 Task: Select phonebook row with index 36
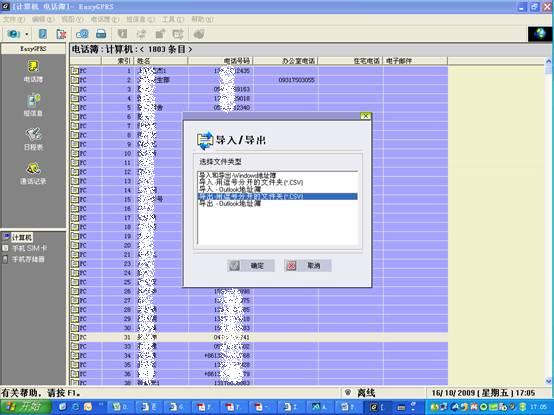click(x=259, y=374)
